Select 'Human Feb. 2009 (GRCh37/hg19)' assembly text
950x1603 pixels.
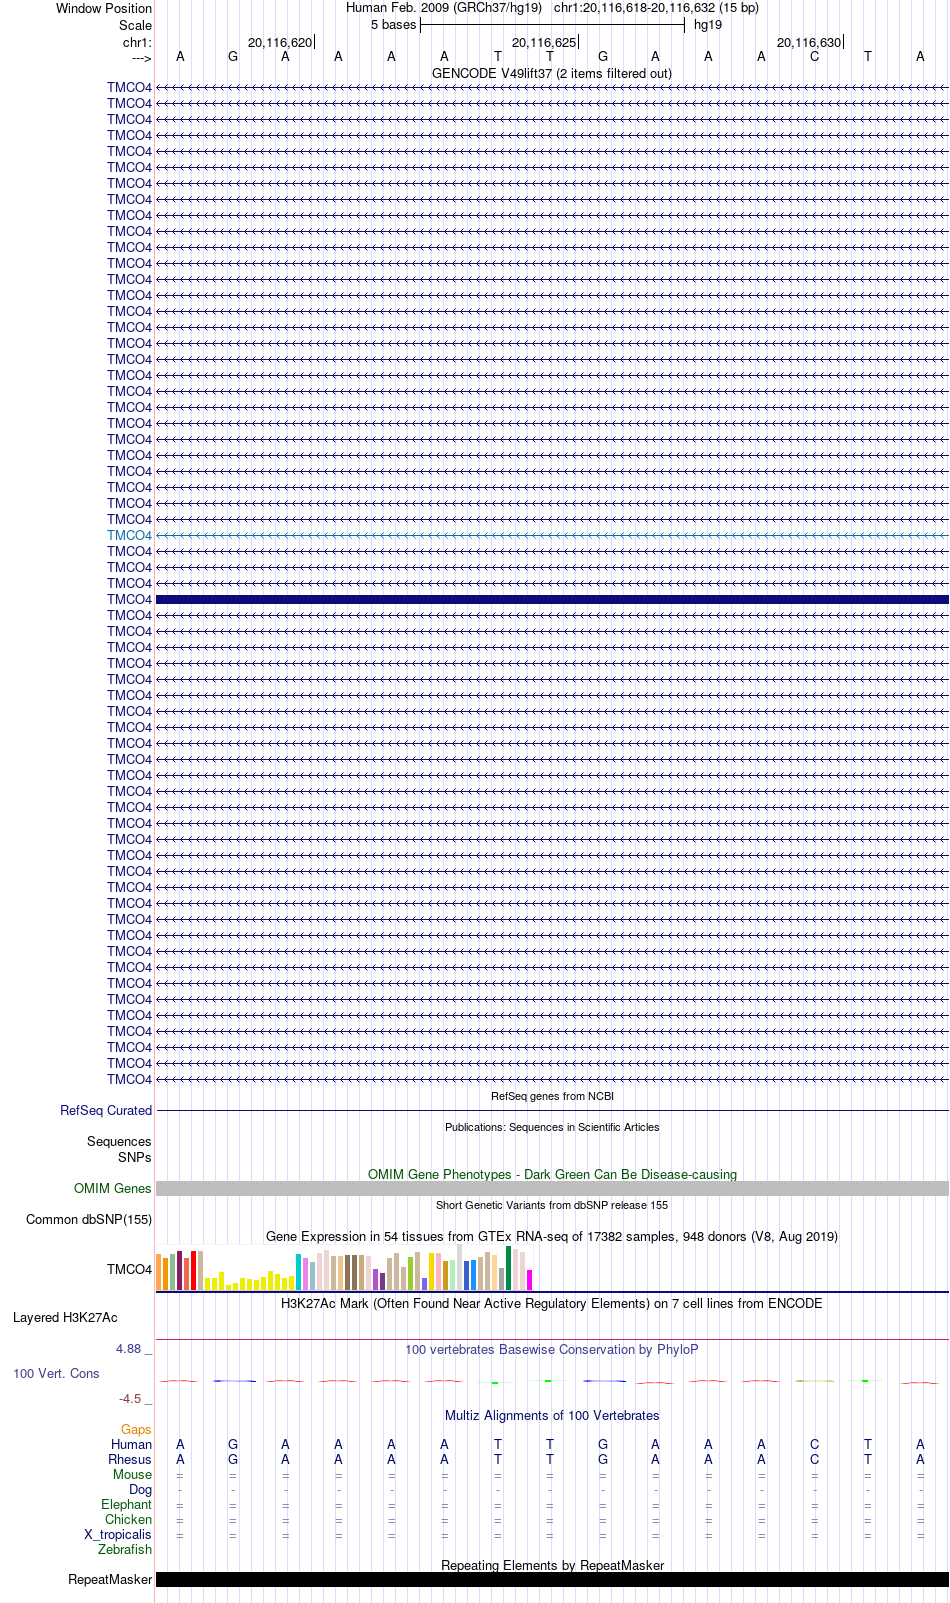(444, 7)
